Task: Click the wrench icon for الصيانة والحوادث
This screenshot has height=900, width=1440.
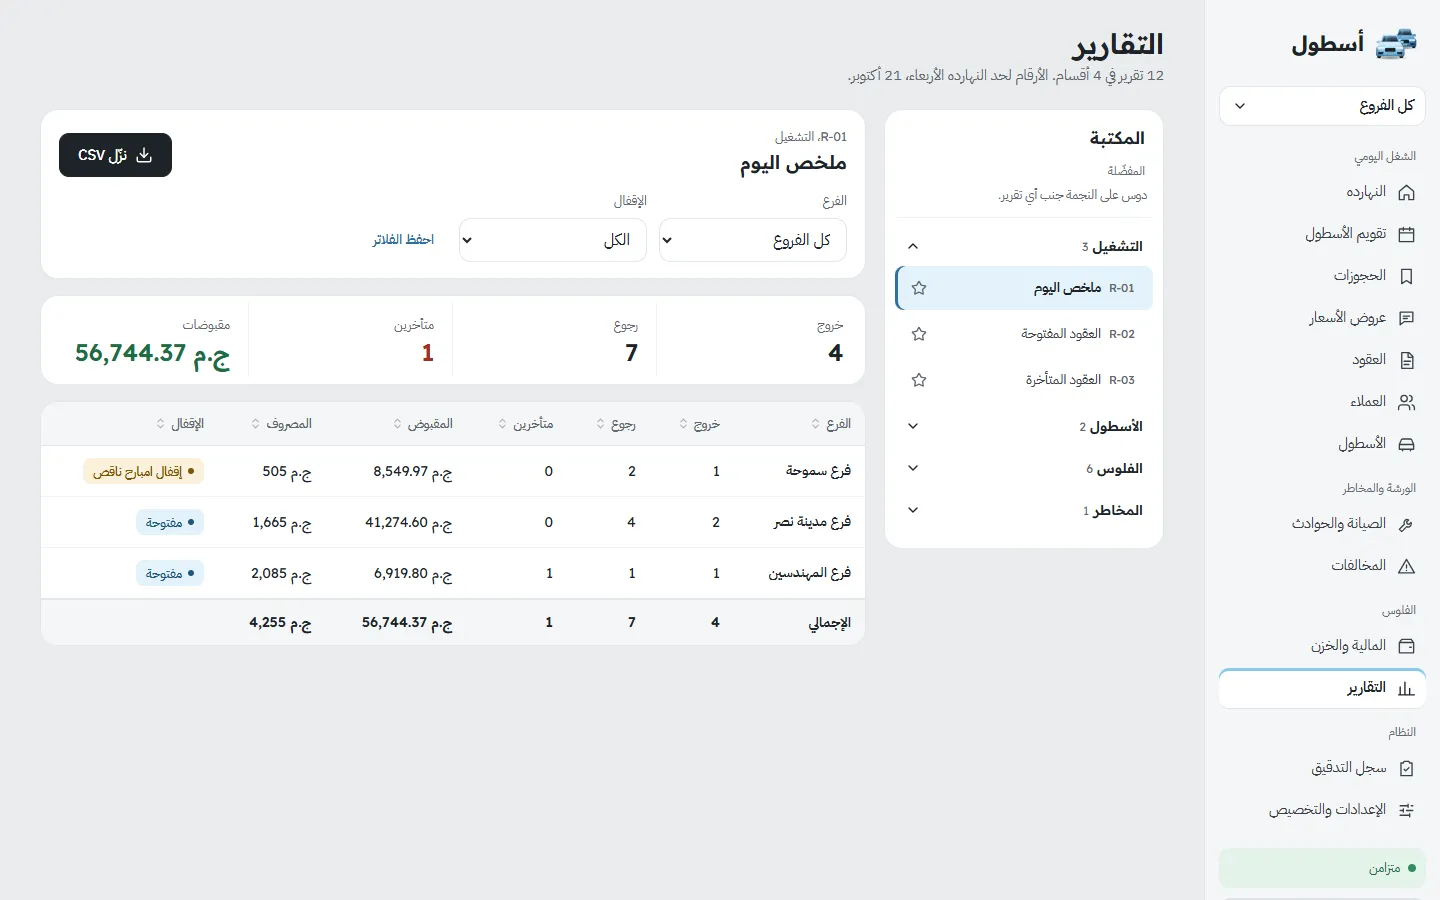Action: (1406, 524)
